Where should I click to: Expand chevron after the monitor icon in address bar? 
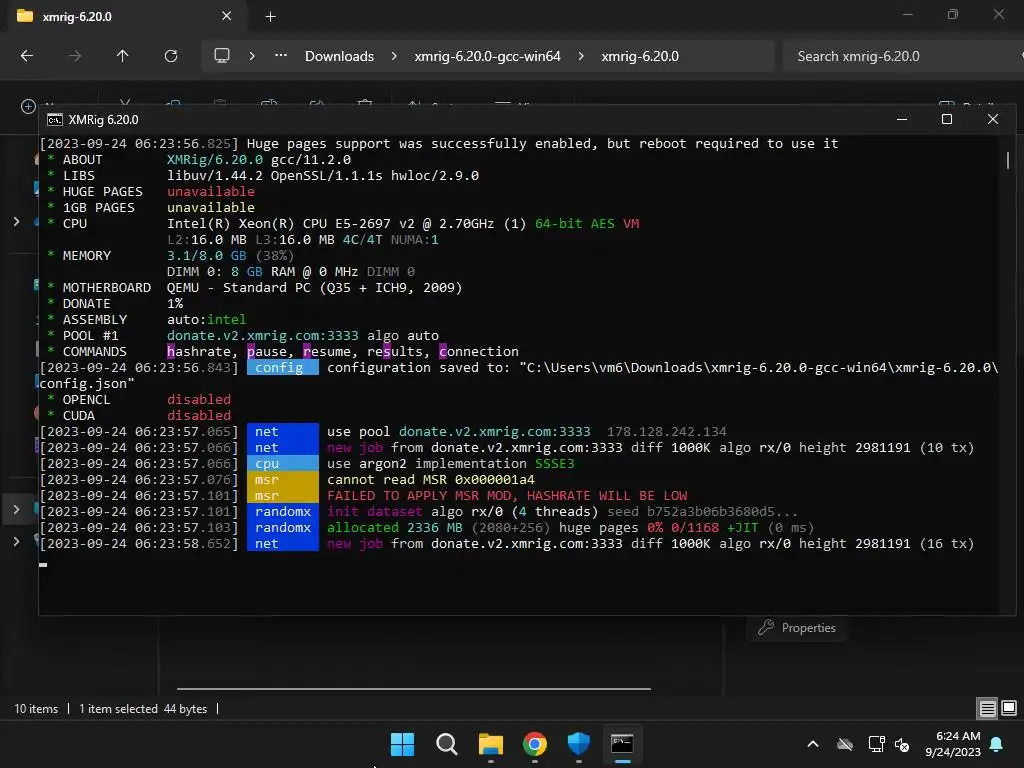pos(252,56)
